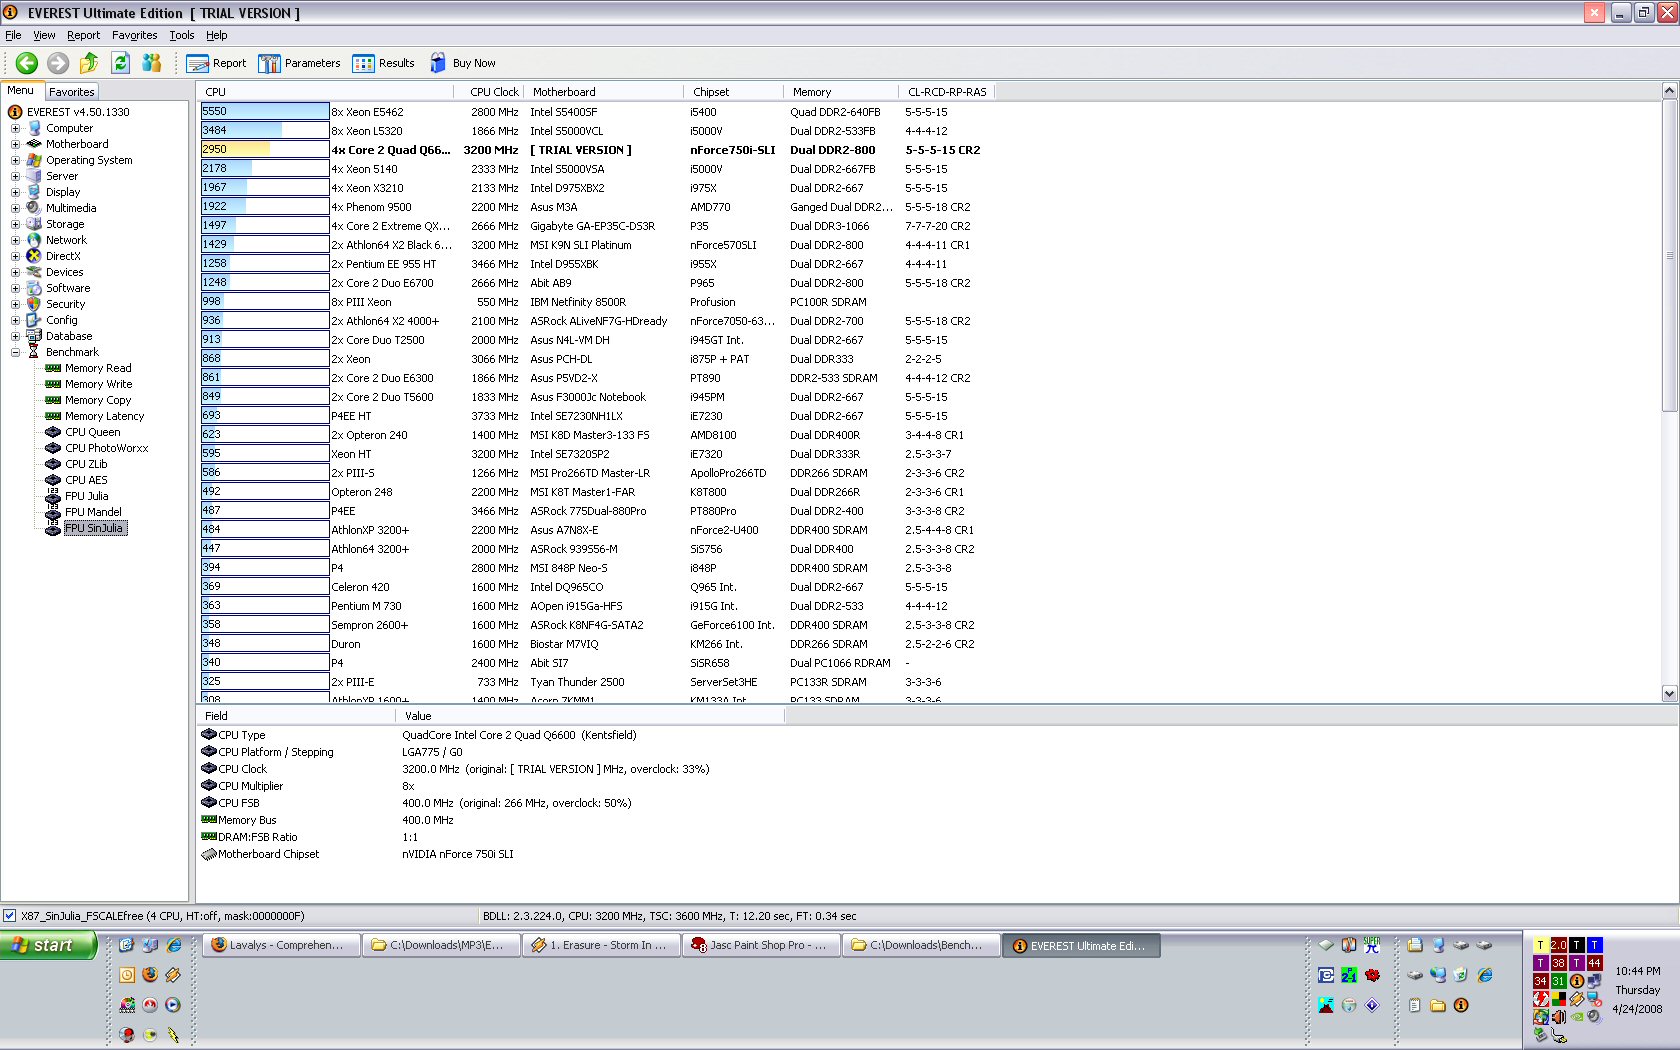Select the Security icon in tree
This screenshot has height=1050, width=1680.
coord(34,304)
